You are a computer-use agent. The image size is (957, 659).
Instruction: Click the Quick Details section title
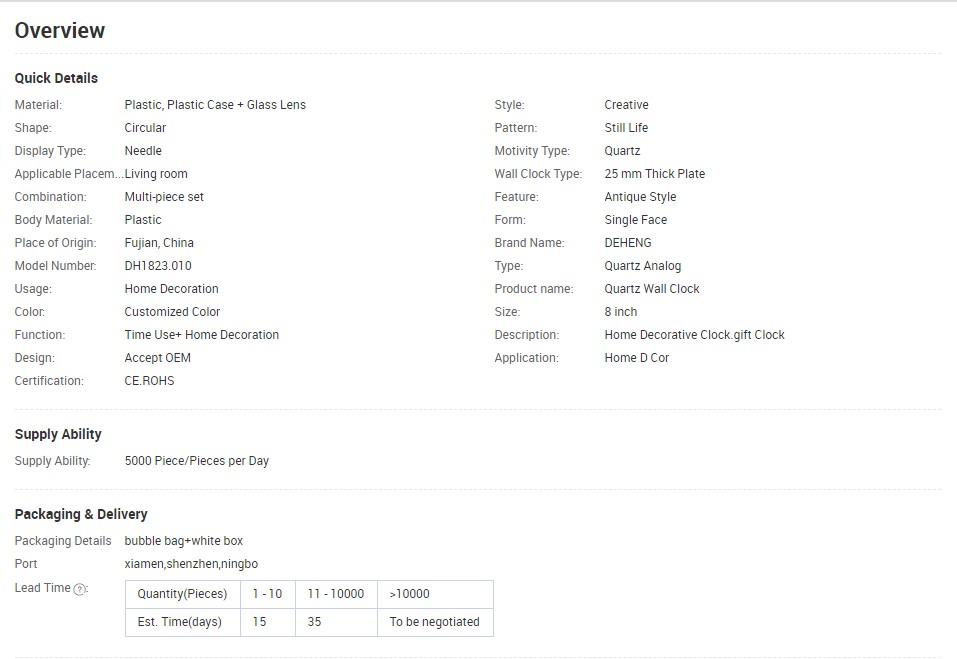click(x=56, y=78)
